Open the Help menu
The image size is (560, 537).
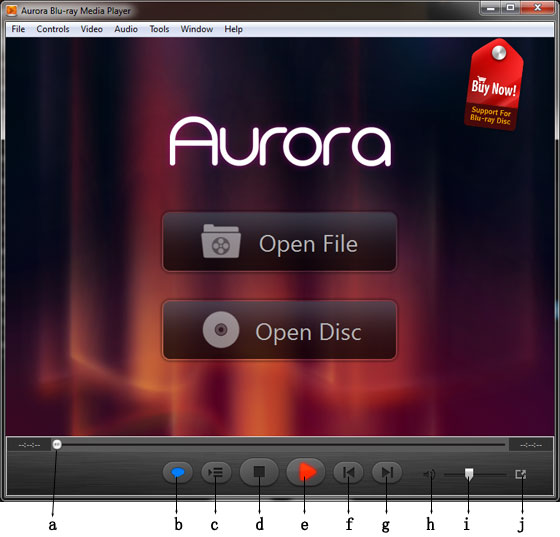pos(233,29)
